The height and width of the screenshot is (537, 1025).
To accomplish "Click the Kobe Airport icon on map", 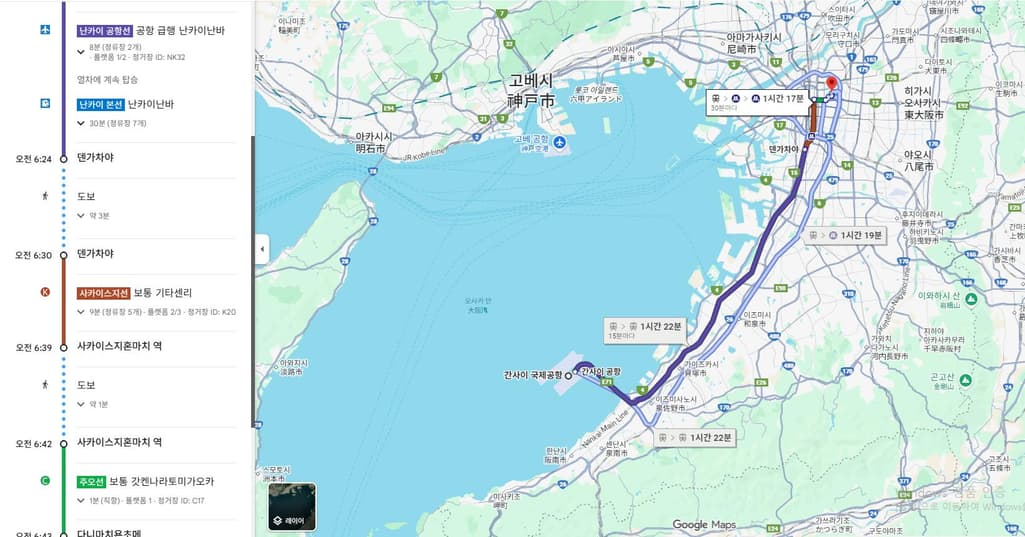I will tap(559, 142).
